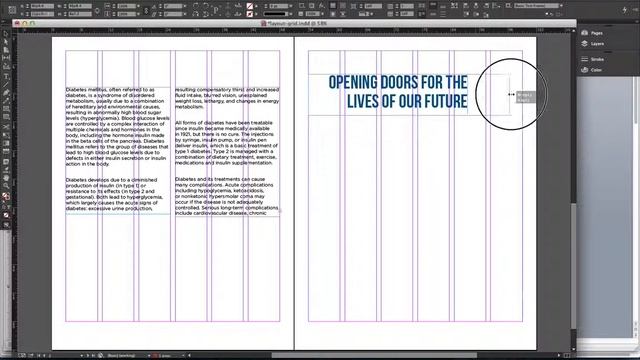
Task: Click the Y position input field
Action: click(42, 14)
